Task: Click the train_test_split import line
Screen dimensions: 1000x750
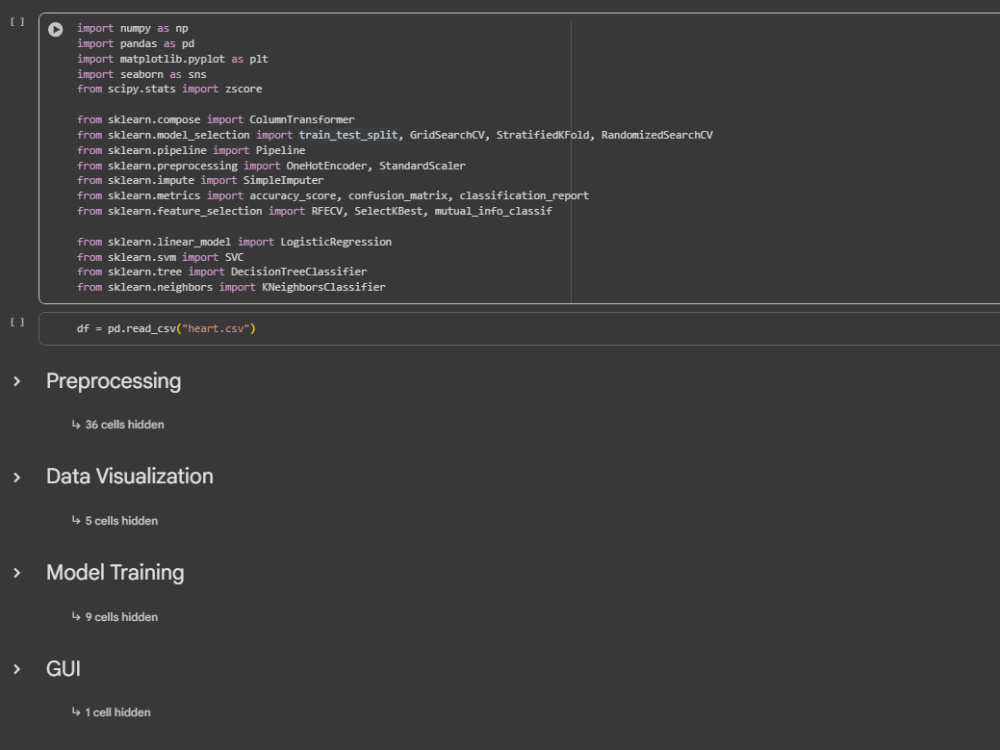Action: 395,135
